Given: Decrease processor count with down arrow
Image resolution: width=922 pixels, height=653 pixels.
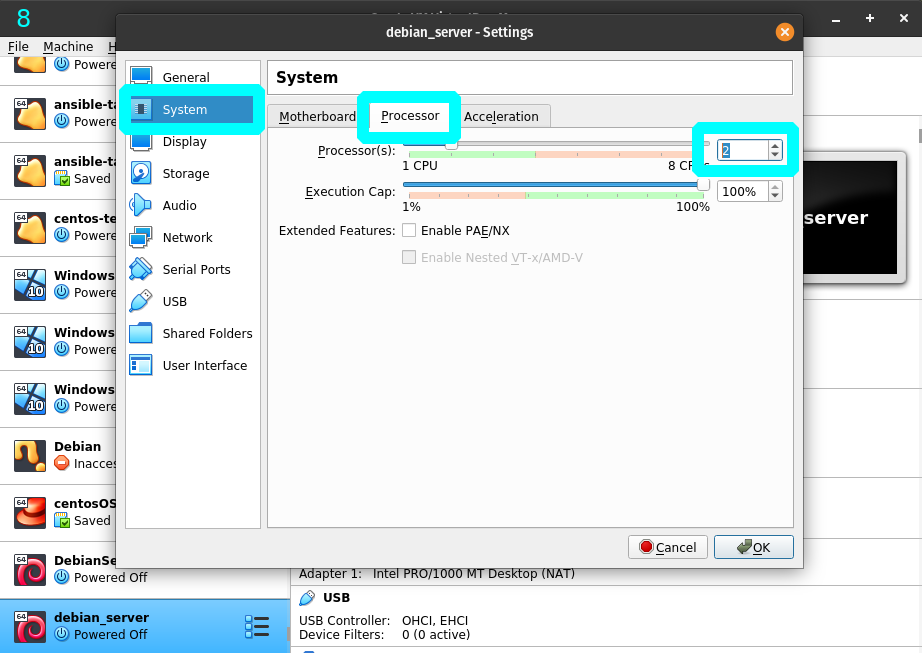Looking at the screenshot, I should point(775,155).
